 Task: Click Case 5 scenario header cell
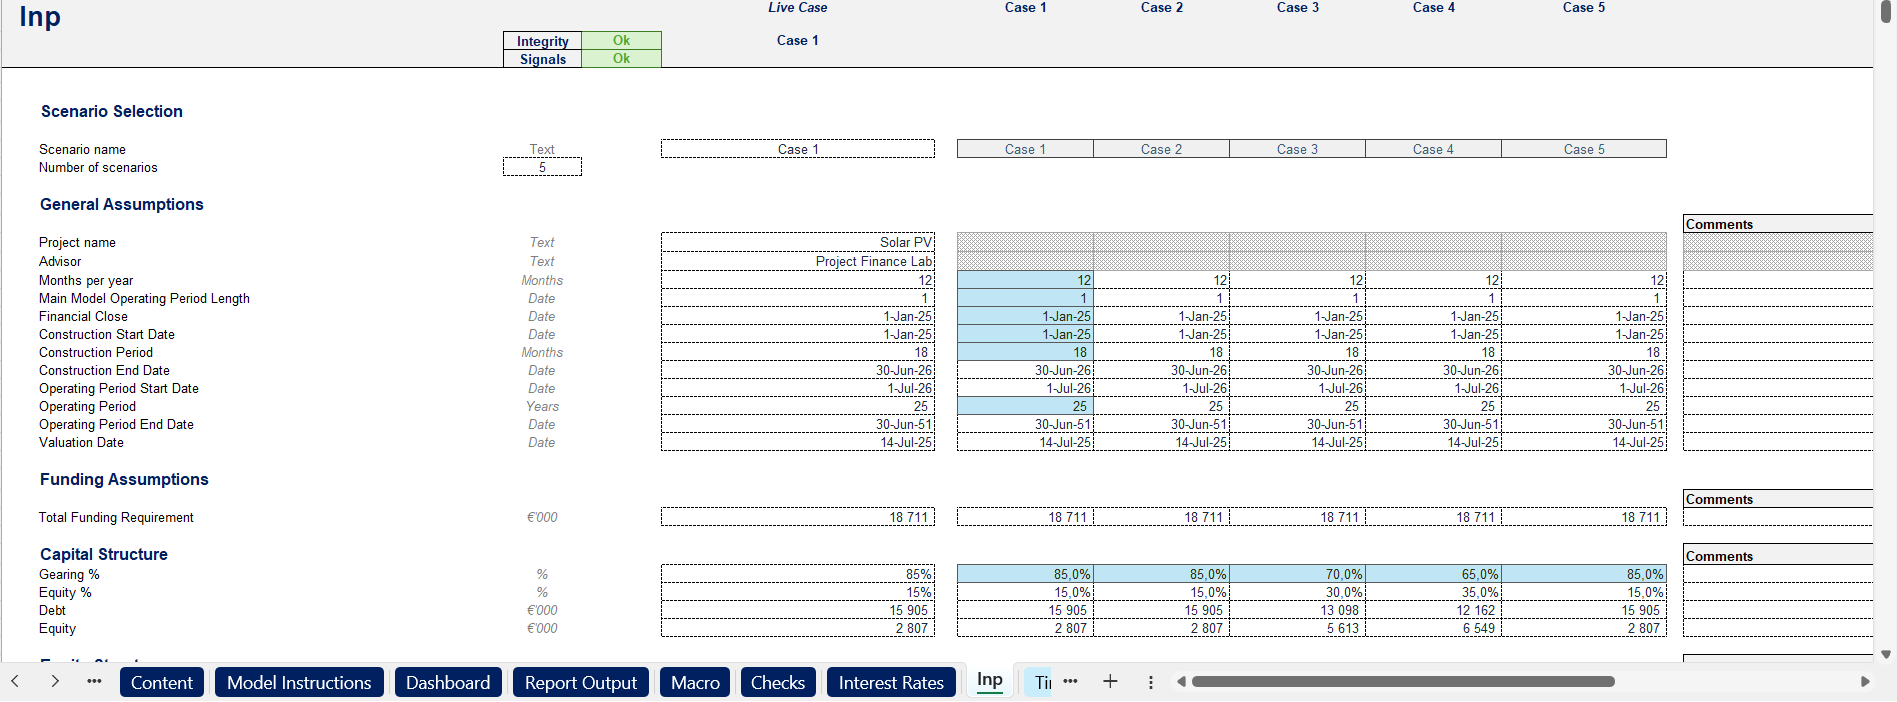(1584, 149)
